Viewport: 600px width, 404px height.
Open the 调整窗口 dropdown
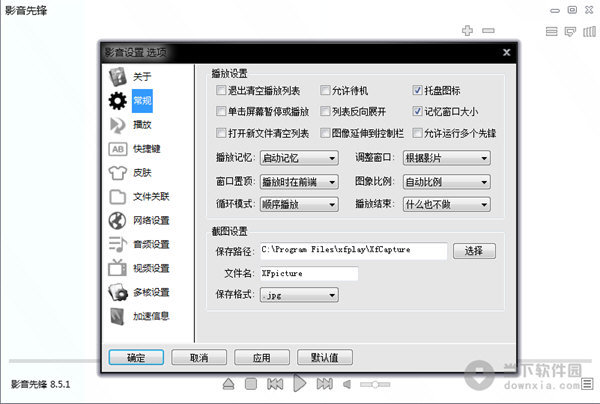coord(447,158)
